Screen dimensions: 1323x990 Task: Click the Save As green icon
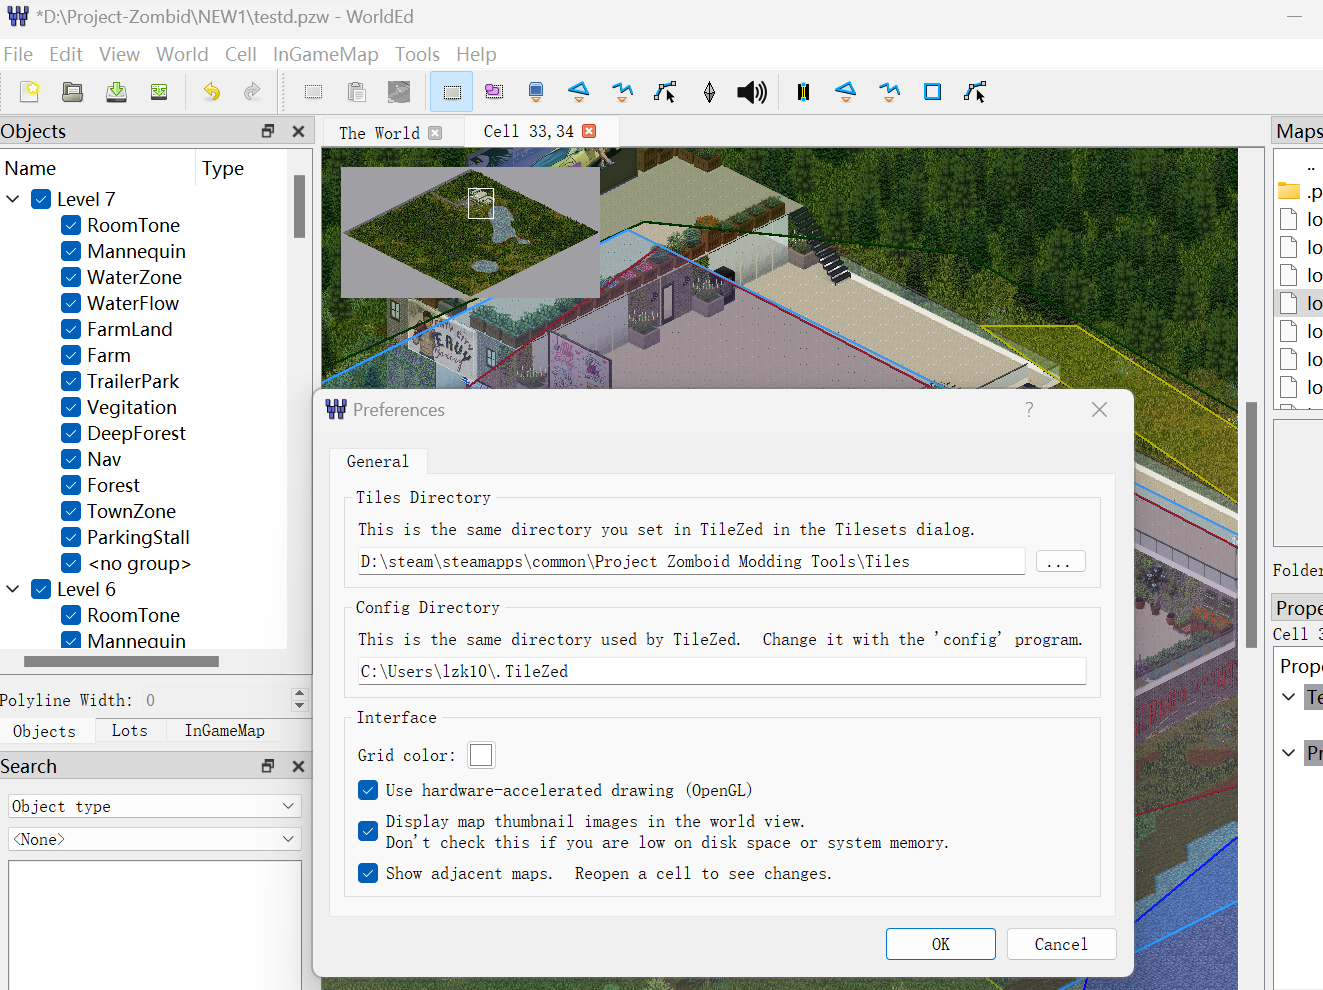point(159,92)
